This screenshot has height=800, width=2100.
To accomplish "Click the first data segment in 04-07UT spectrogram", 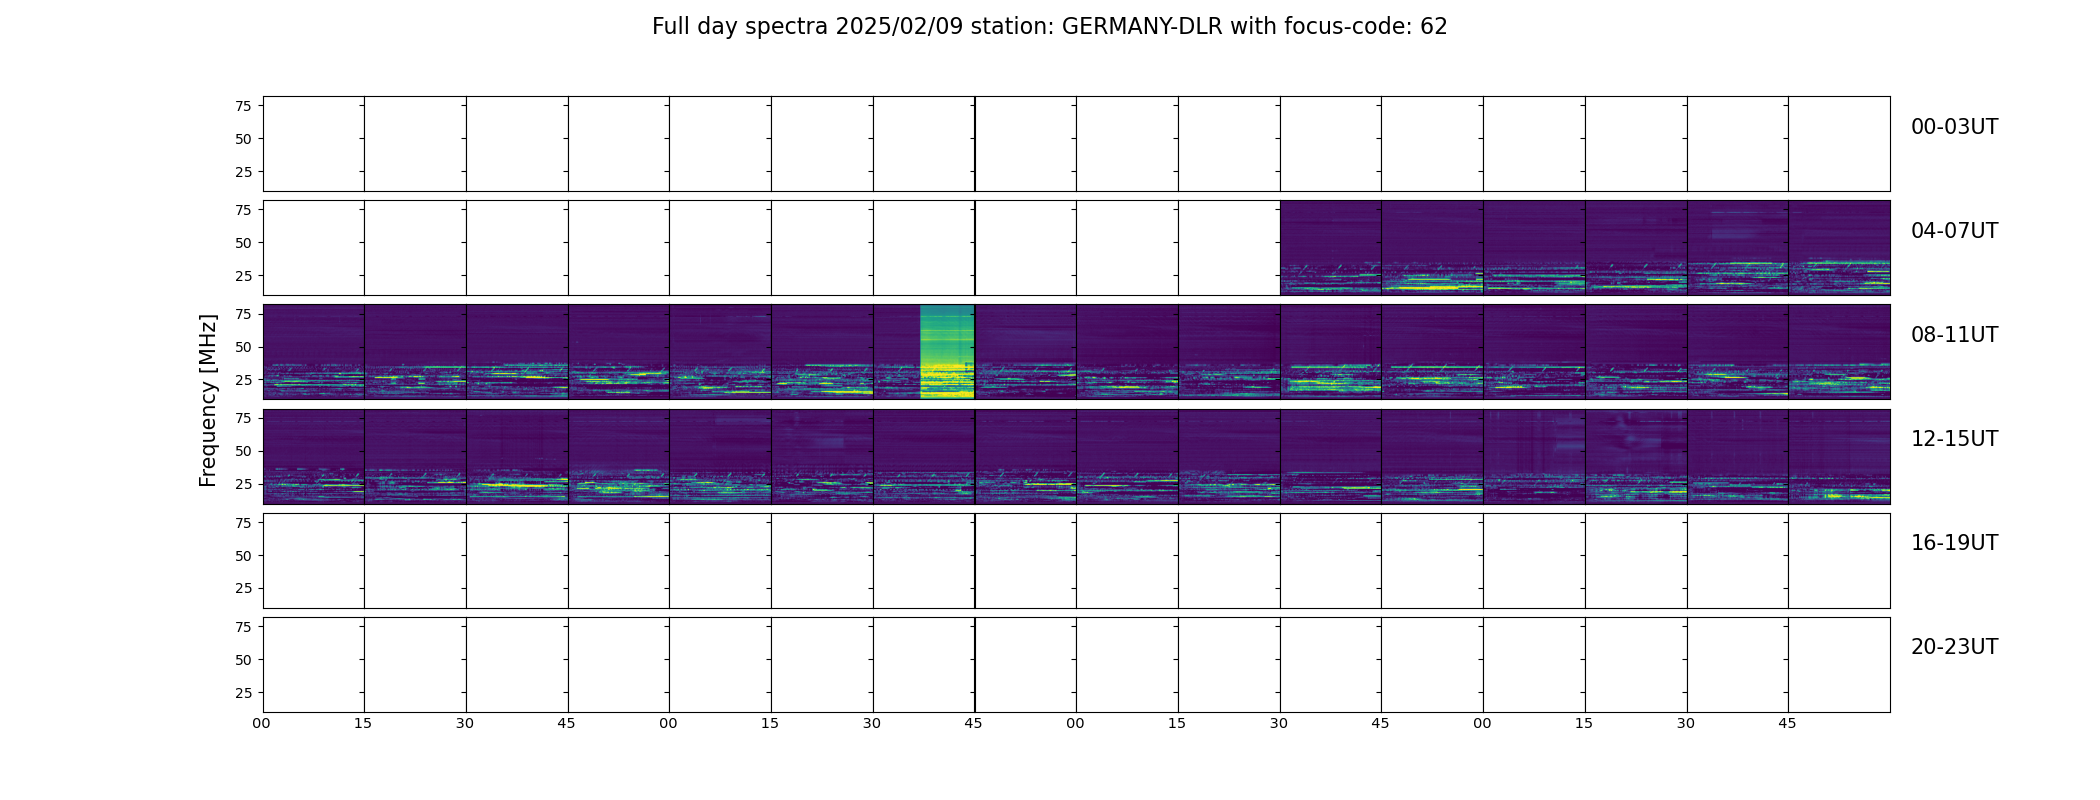I will click(x=1331, y=248).
